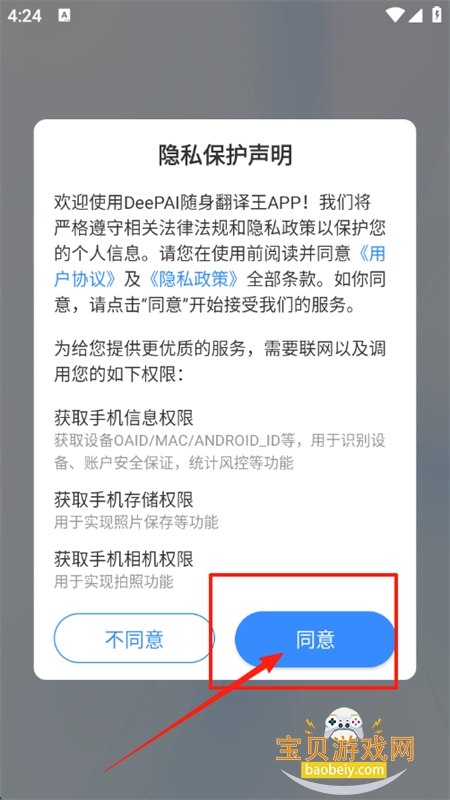
Task: Tap the 隐私保护声明 dialog title
Action: click(x=225, y=155)
